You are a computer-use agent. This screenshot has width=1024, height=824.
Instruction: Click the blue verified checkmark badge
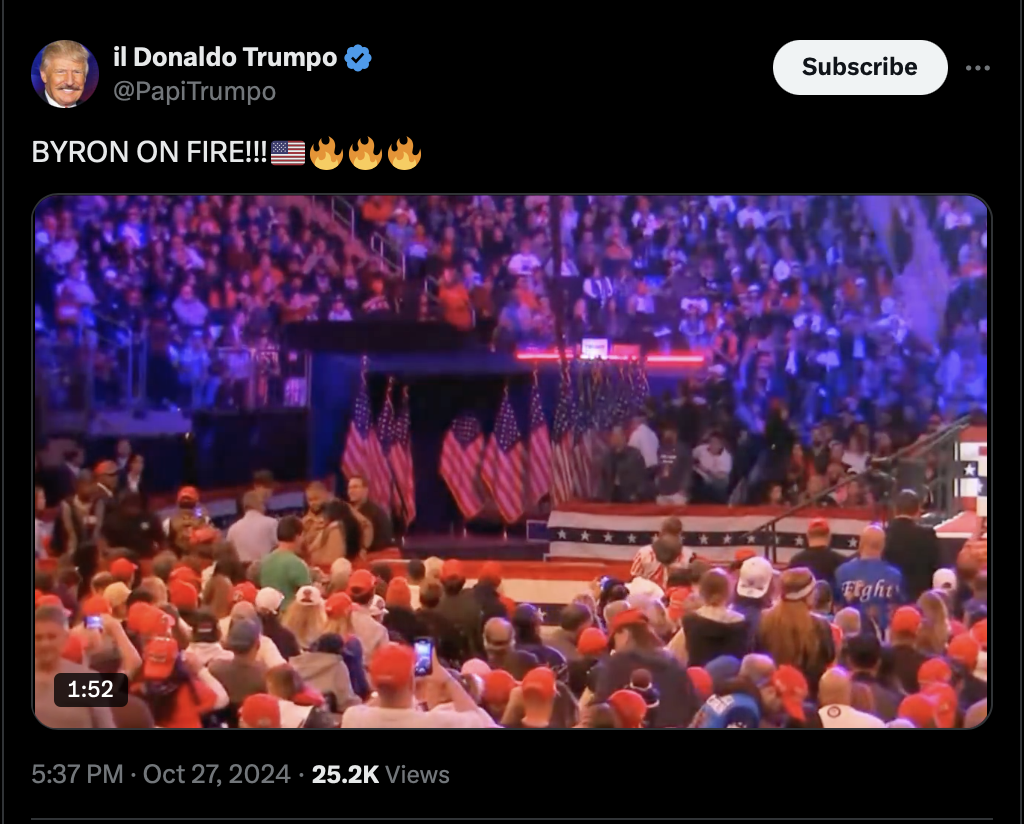(x=358, y=57)
